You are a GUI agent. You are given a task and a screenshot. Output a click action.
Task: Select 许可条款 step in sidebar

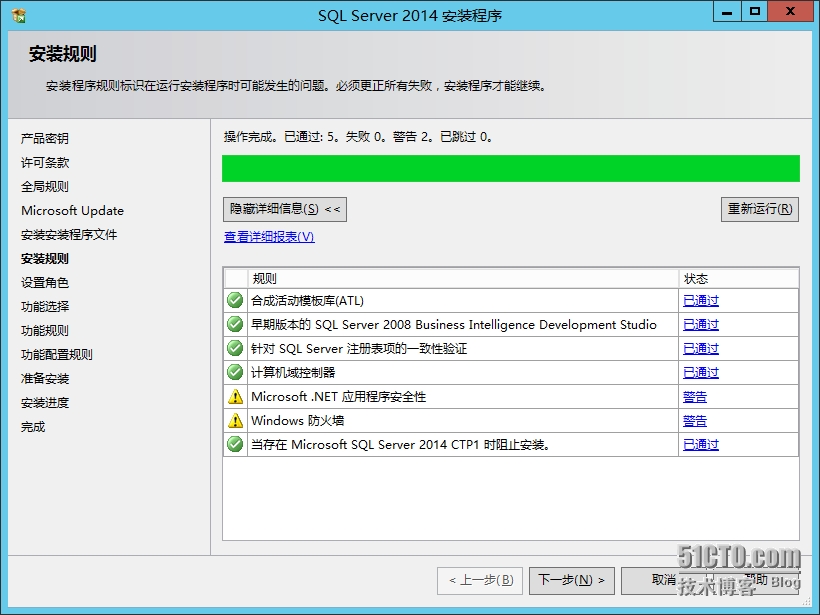pos(45,163)
